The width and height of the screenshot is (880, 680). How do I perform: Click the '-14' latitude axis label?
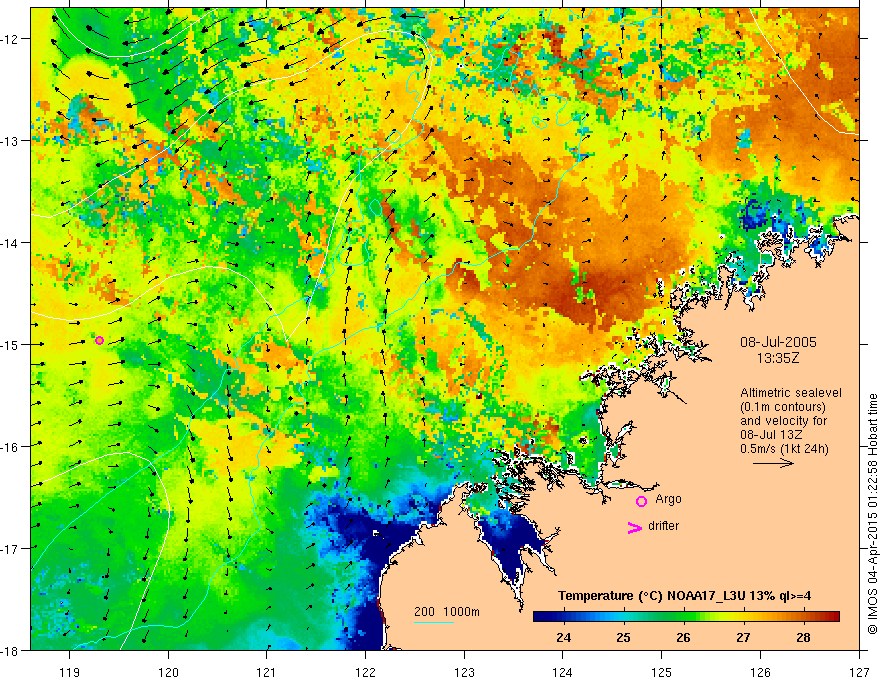tap(11, 242)
